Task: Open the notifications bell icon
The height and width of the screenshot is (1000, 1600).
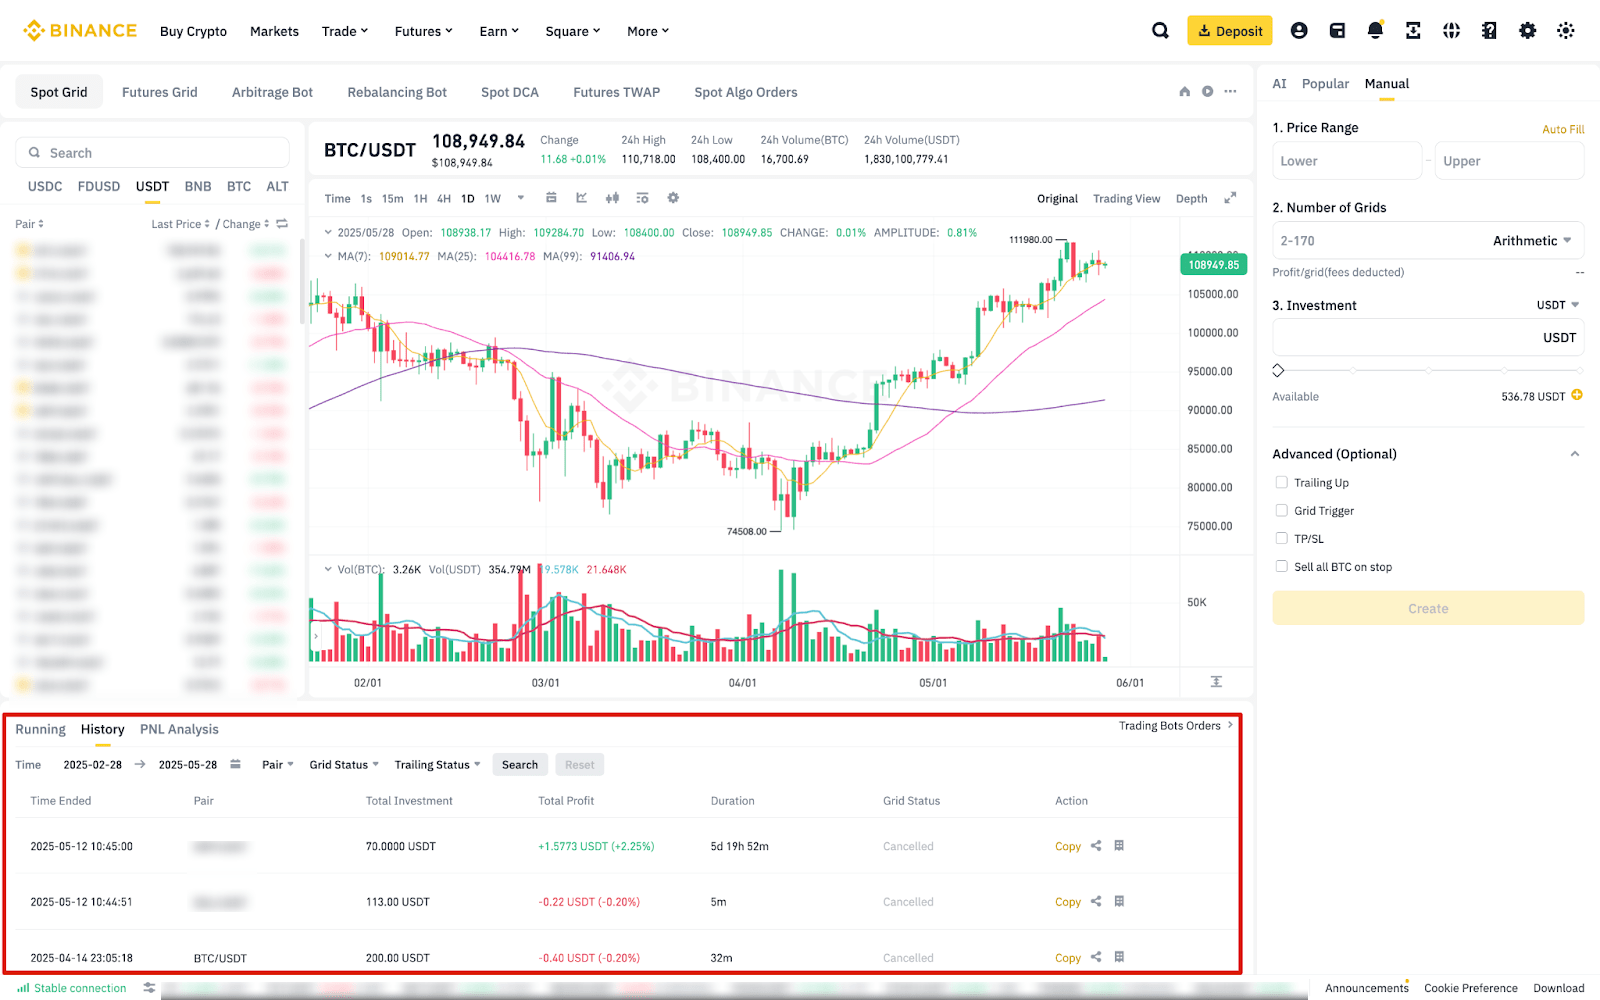Action: 1375,31
